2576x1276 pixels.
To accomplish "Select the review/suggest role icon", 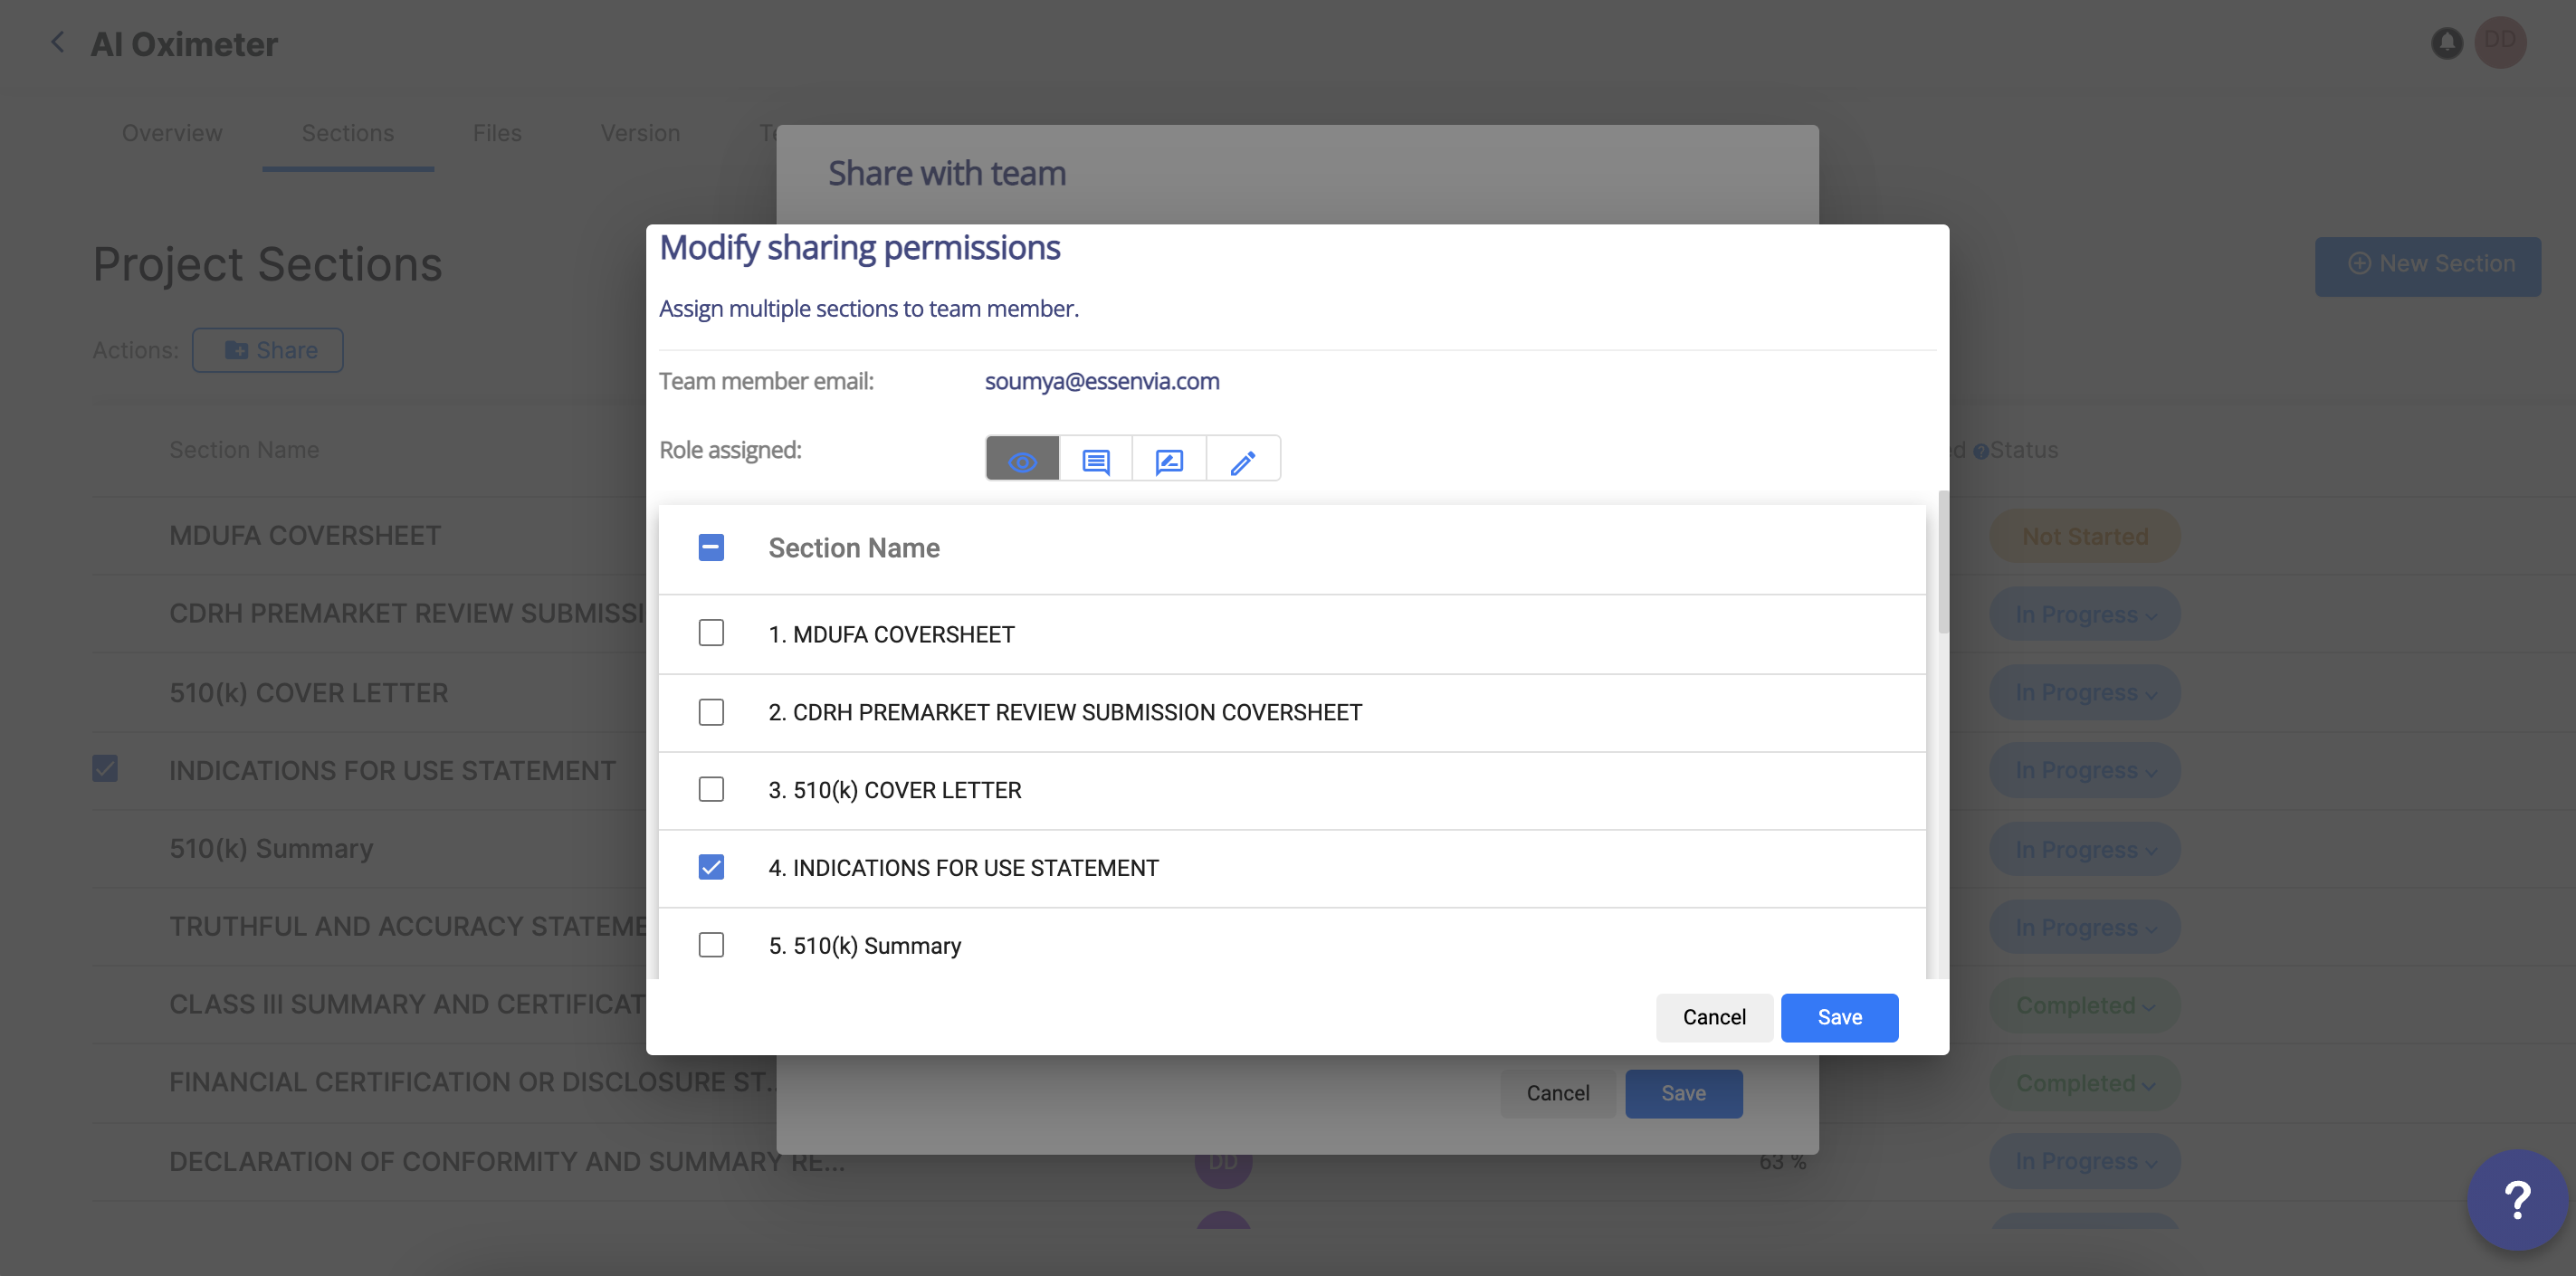I will pos(1169,460).
